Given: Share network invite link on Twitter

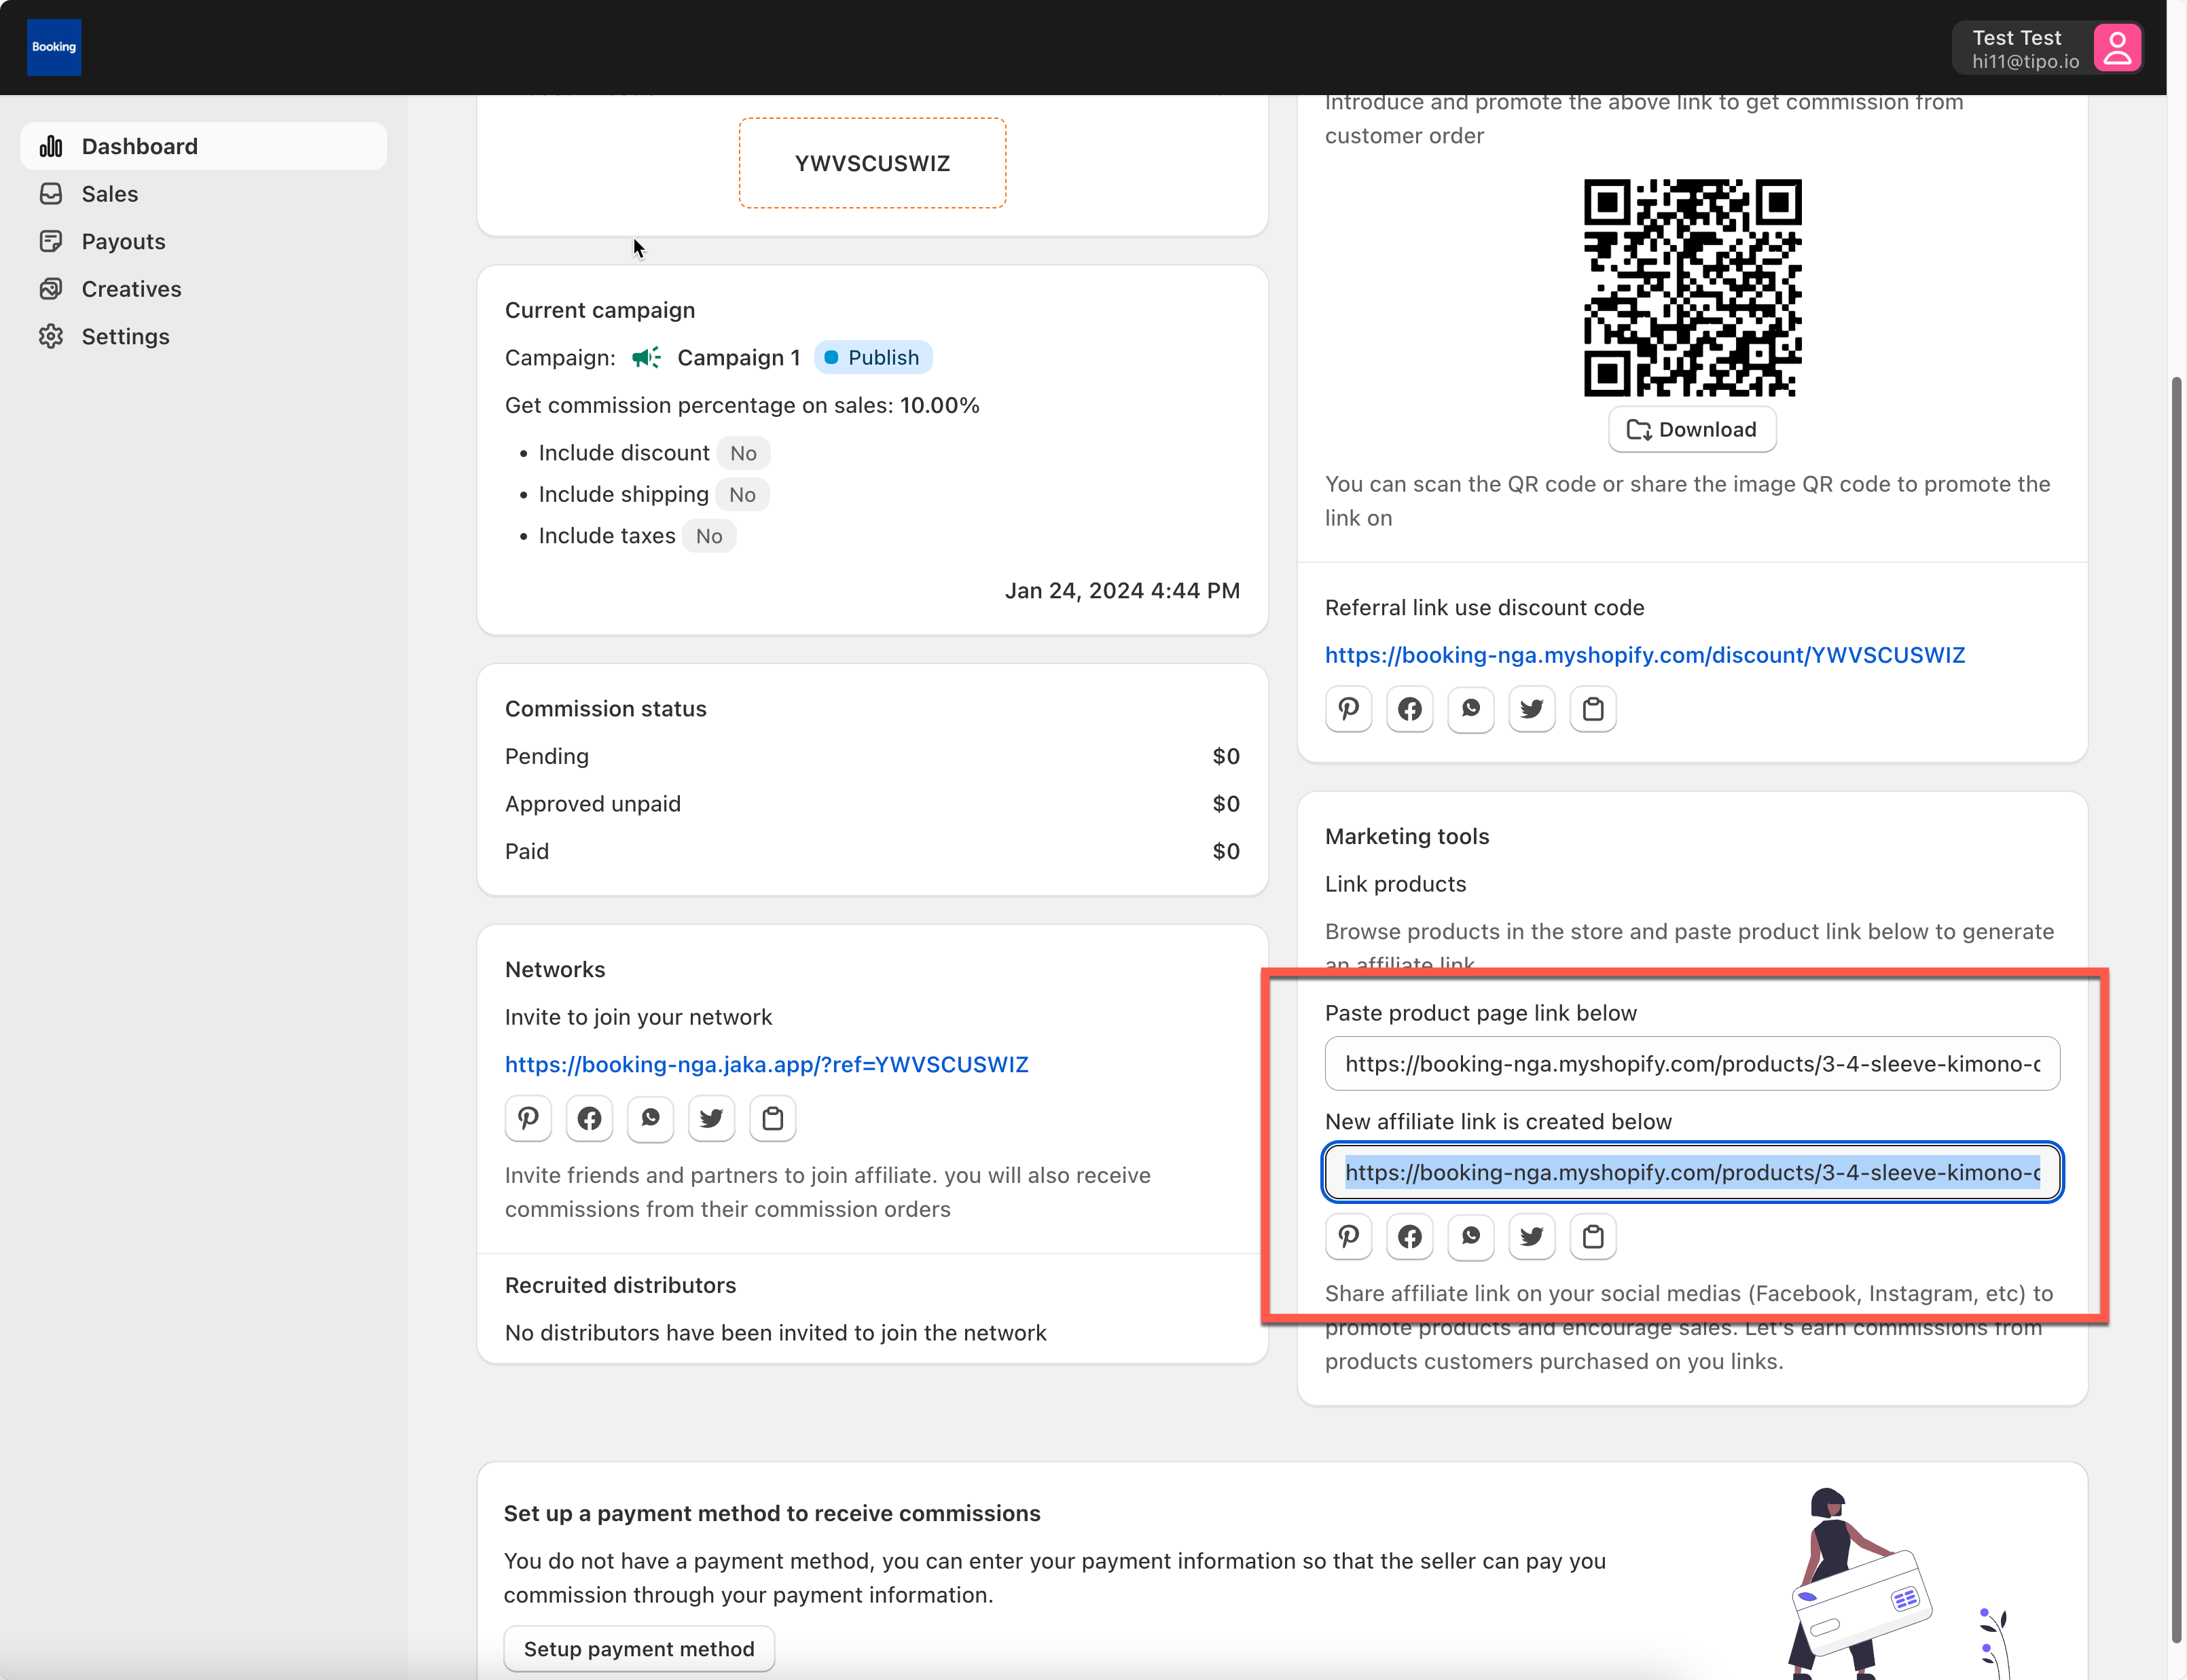Looking at the screenshot, I should [x=711, y=1118].
